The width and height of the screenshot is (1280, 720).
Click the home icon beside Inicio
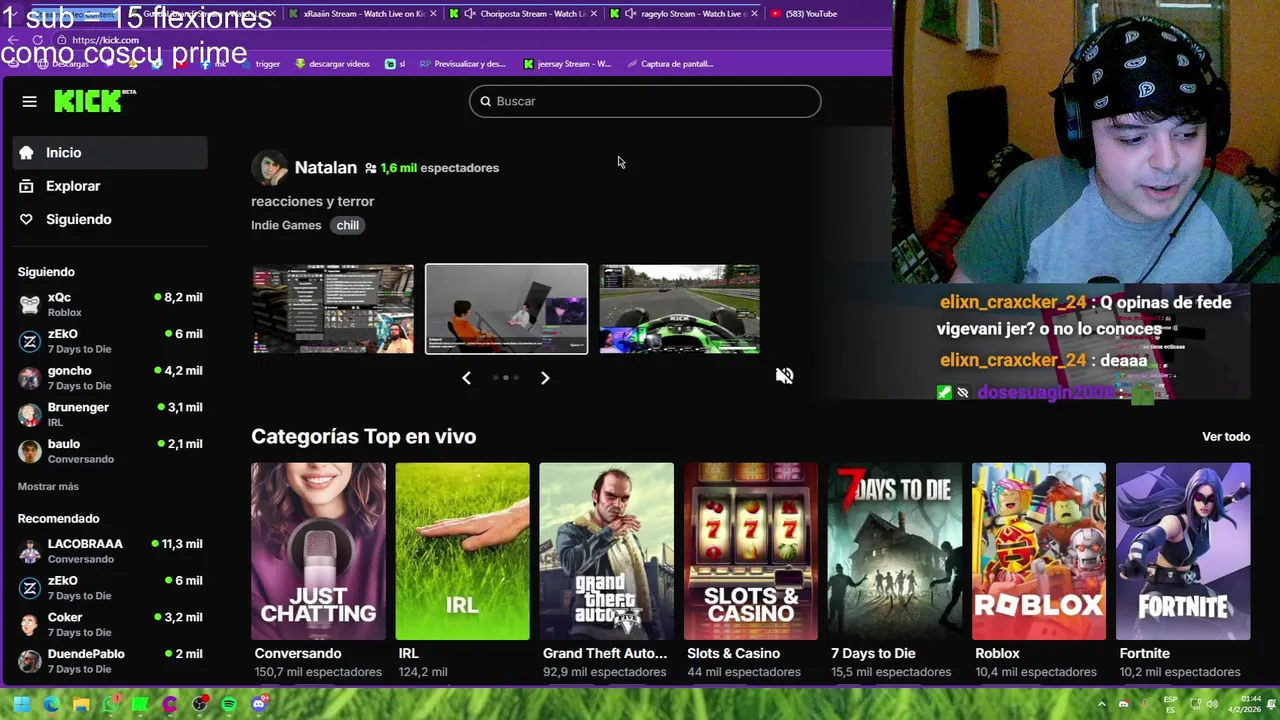[x=26, y=153]
